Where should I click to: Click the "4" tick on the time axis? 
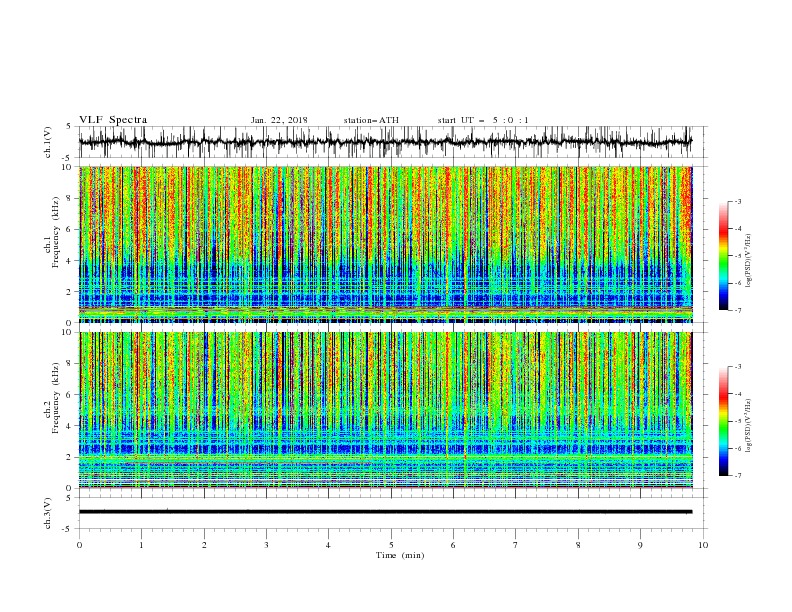pyautogui.click(x=328, y=545)
